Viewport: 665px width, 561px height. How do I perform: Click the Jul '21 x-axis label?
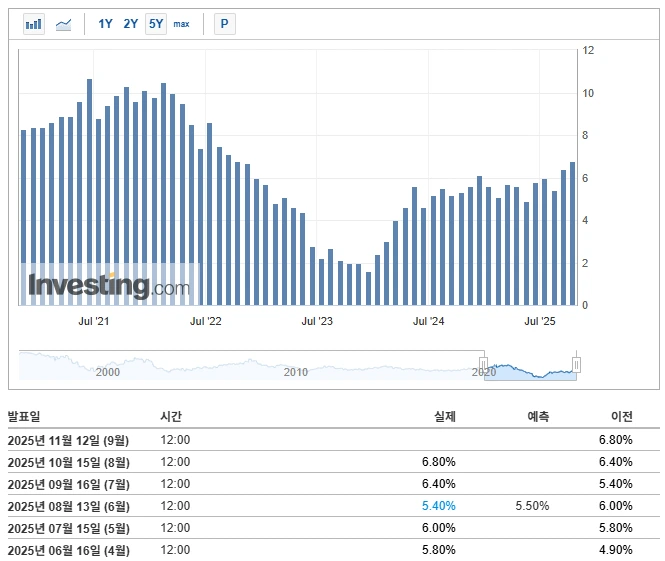93,321
